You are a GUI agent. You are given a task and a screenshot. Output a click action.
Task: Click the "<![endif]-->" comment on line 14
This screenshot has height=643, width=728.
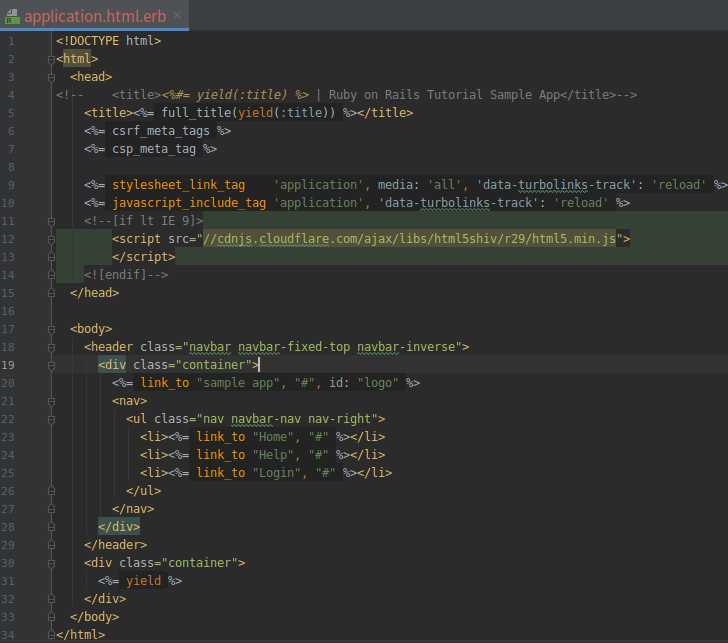126,275
